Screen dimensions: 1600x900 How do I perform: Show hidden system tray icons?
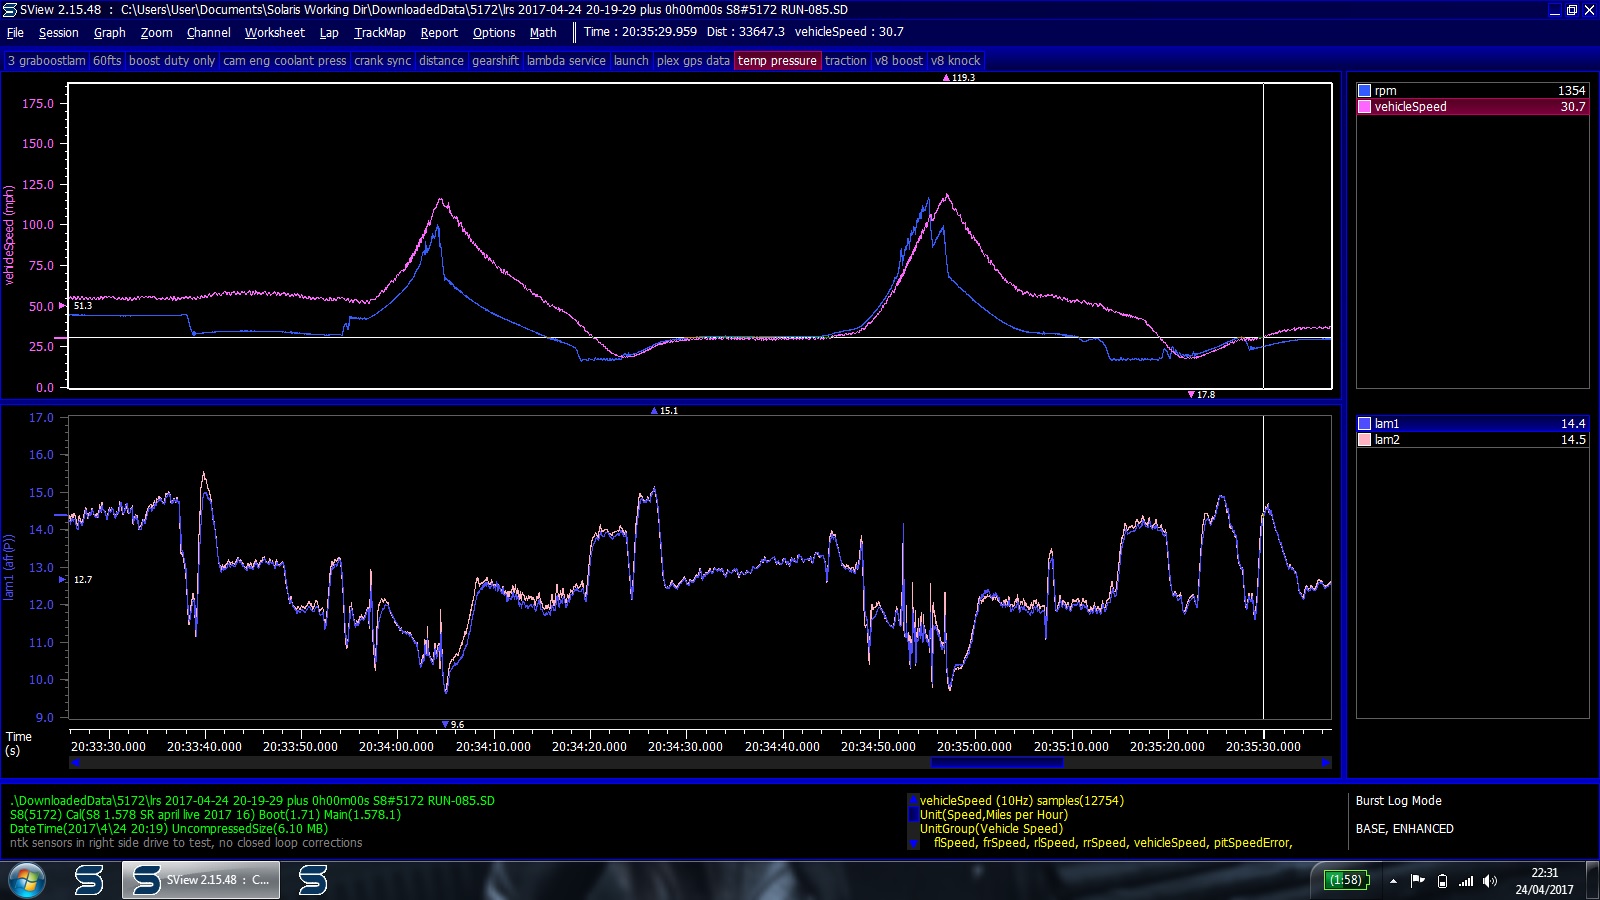(1393, 881)
